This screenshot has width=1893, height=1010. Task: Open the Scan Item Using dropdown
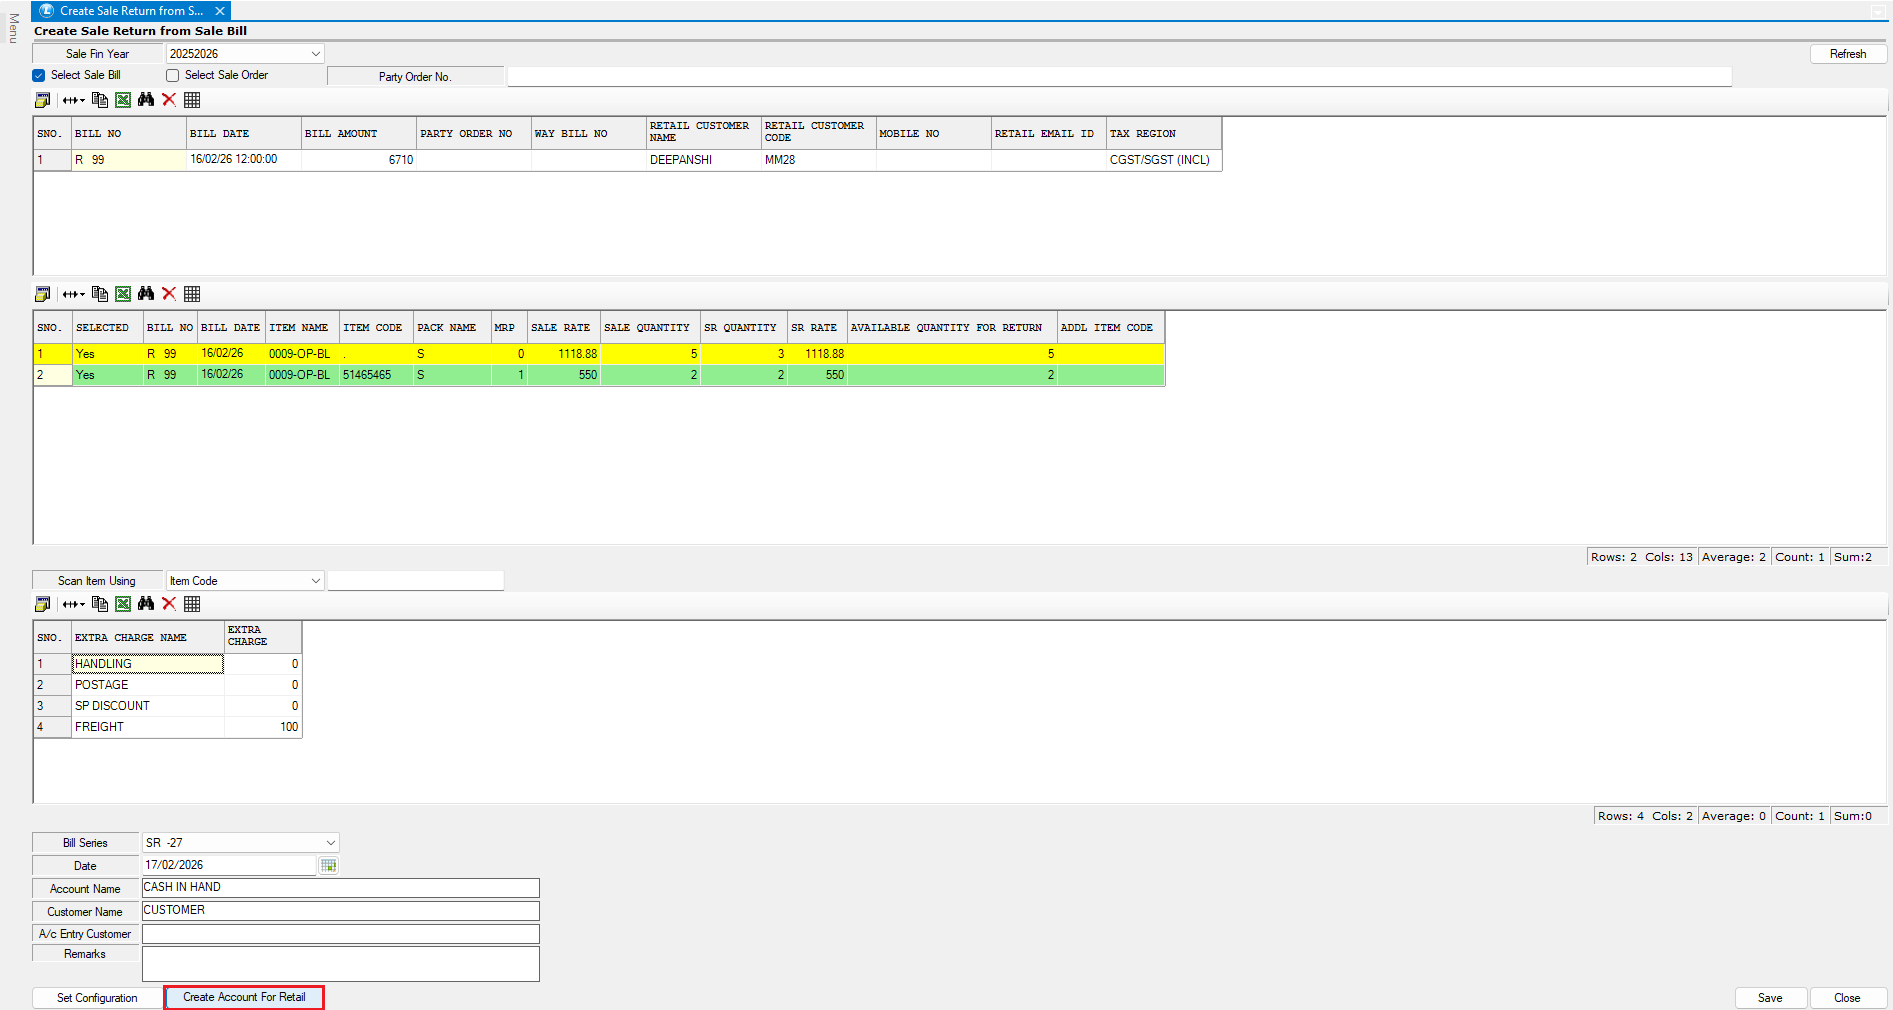[x=316, y=581]
